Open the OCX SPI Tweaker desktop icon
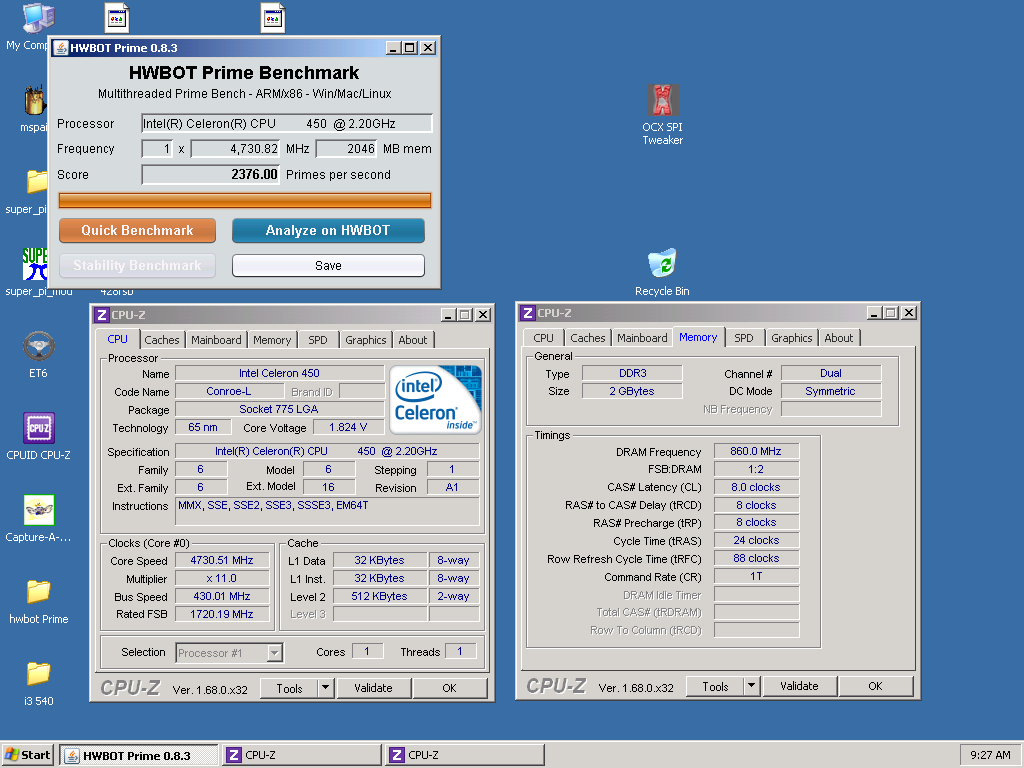Image resolution: width=1024 pixels, height=768 pixels. point(662,114)
